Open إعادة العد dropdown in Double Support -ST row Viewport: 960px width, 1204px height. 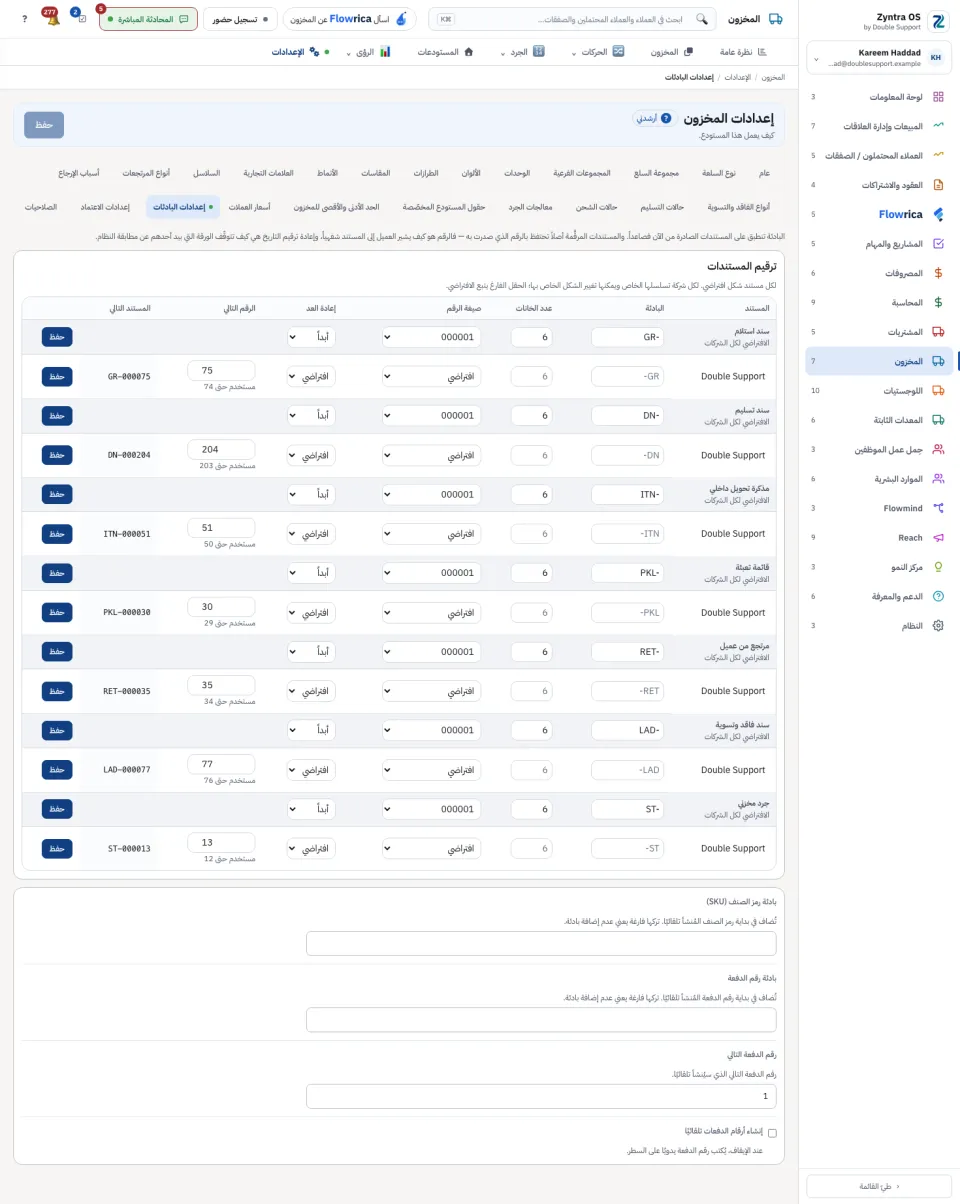(x=311, y=849)
